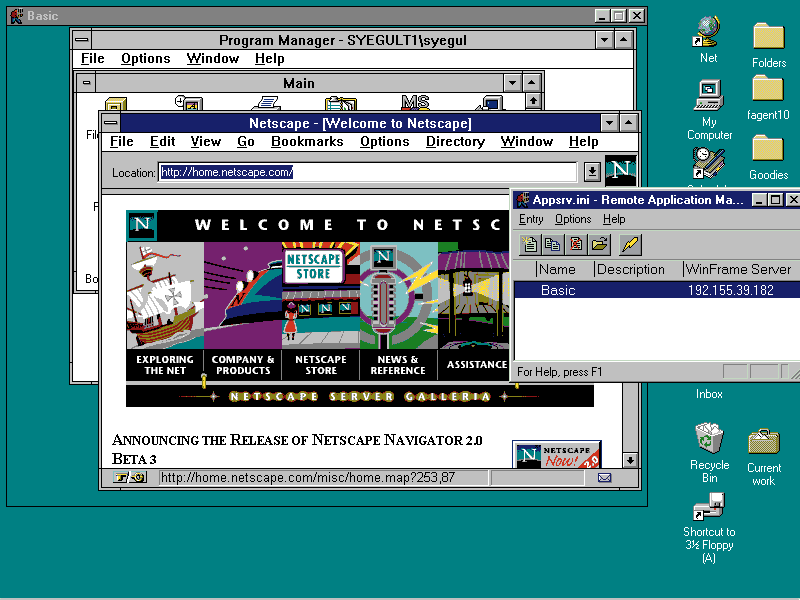Open the Options menu in Program Manager
Image resolution: width=800 pixels, height=600 pixels.
(145, 59)
